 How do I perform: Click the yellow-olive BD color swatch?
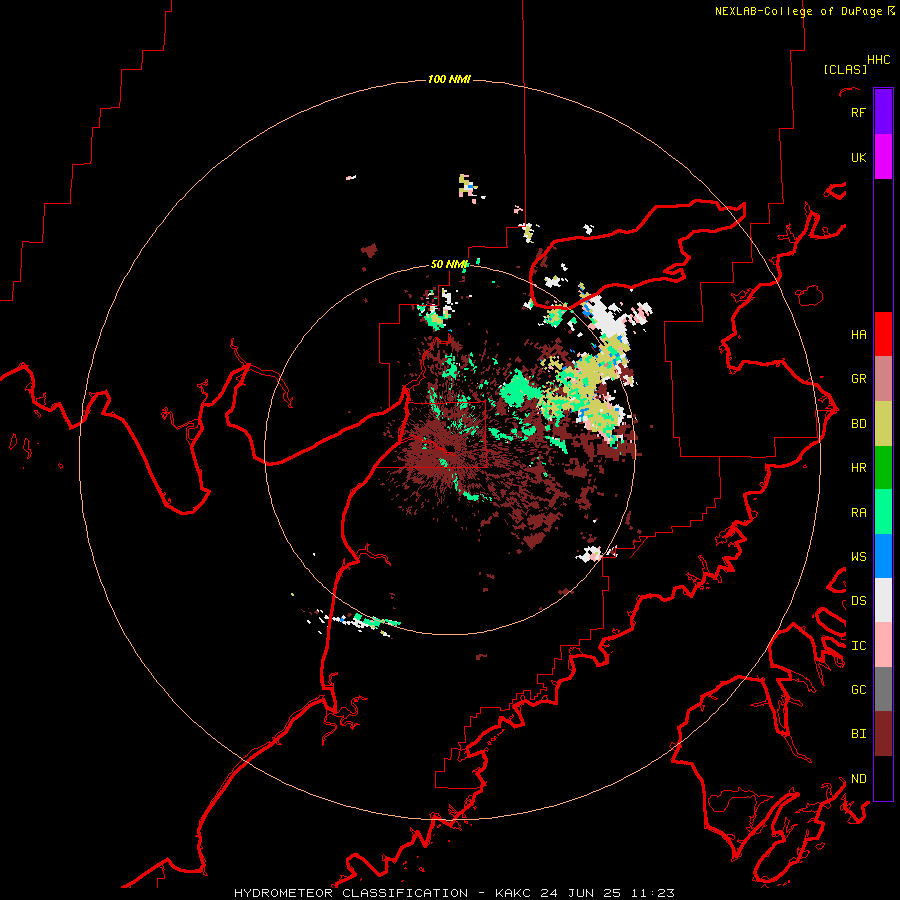coord(883,424)
